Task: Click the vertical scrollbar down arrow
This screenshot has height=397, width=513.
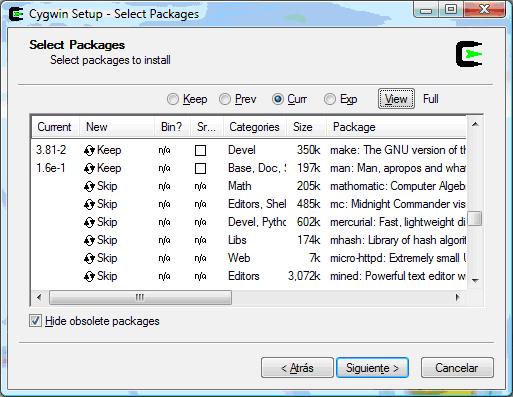Action: coord(475,281)
